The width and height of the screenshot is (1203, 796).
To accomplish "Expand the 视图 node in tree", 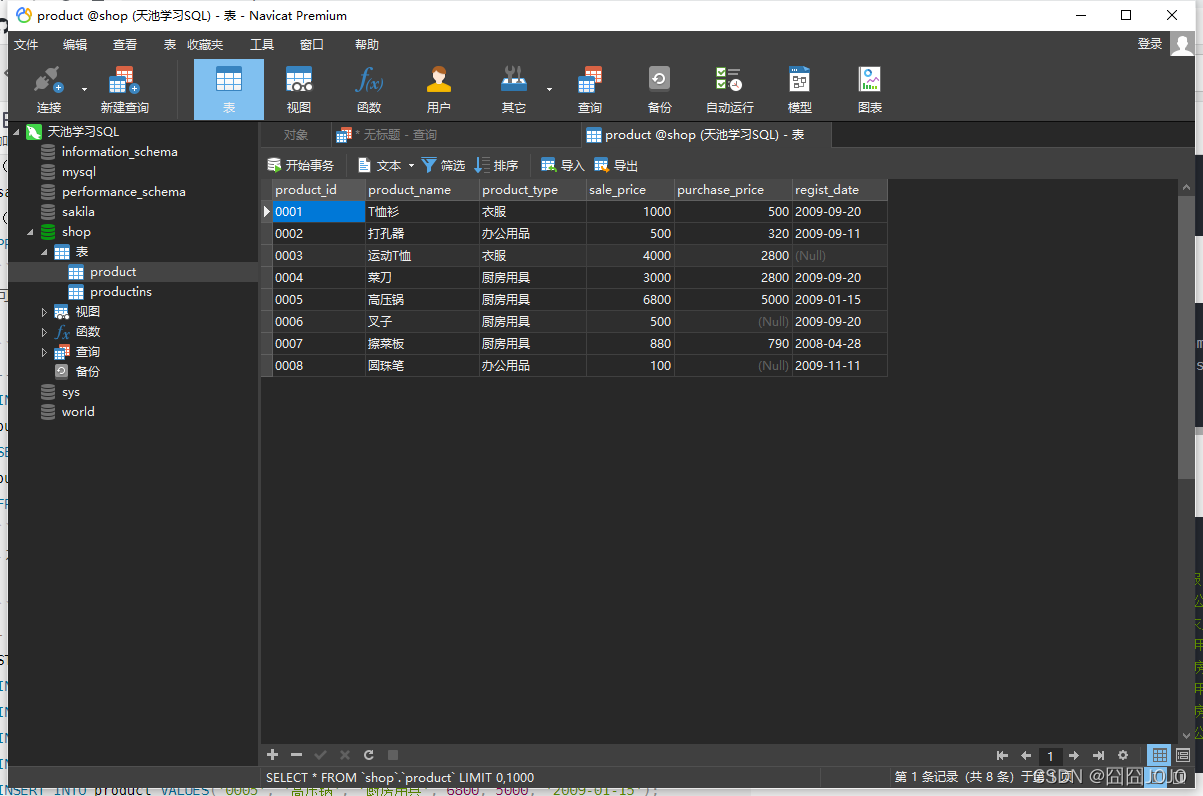I will pyautogui.click(x=44, y=312).
